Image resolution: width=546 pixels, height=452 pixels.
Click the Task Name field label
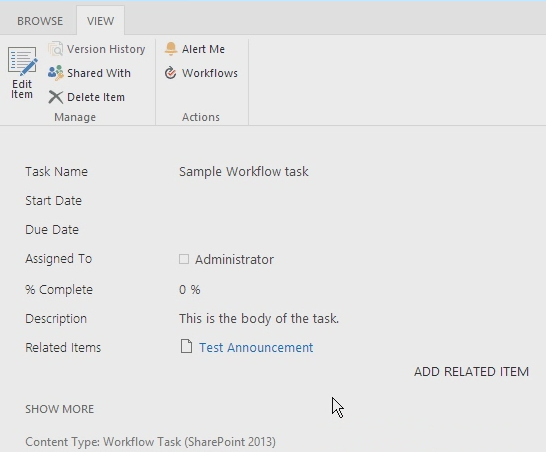point(56,172)
